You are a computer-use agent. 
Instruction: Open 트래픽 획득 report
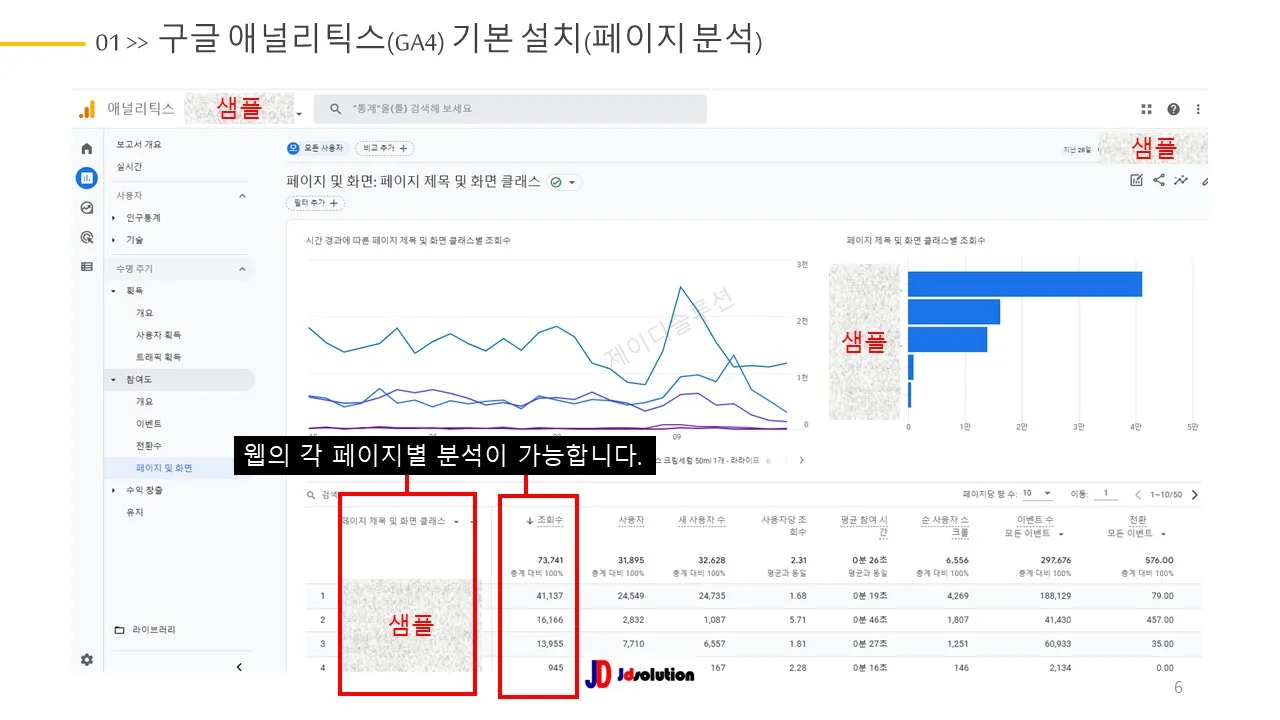(159, 357)
